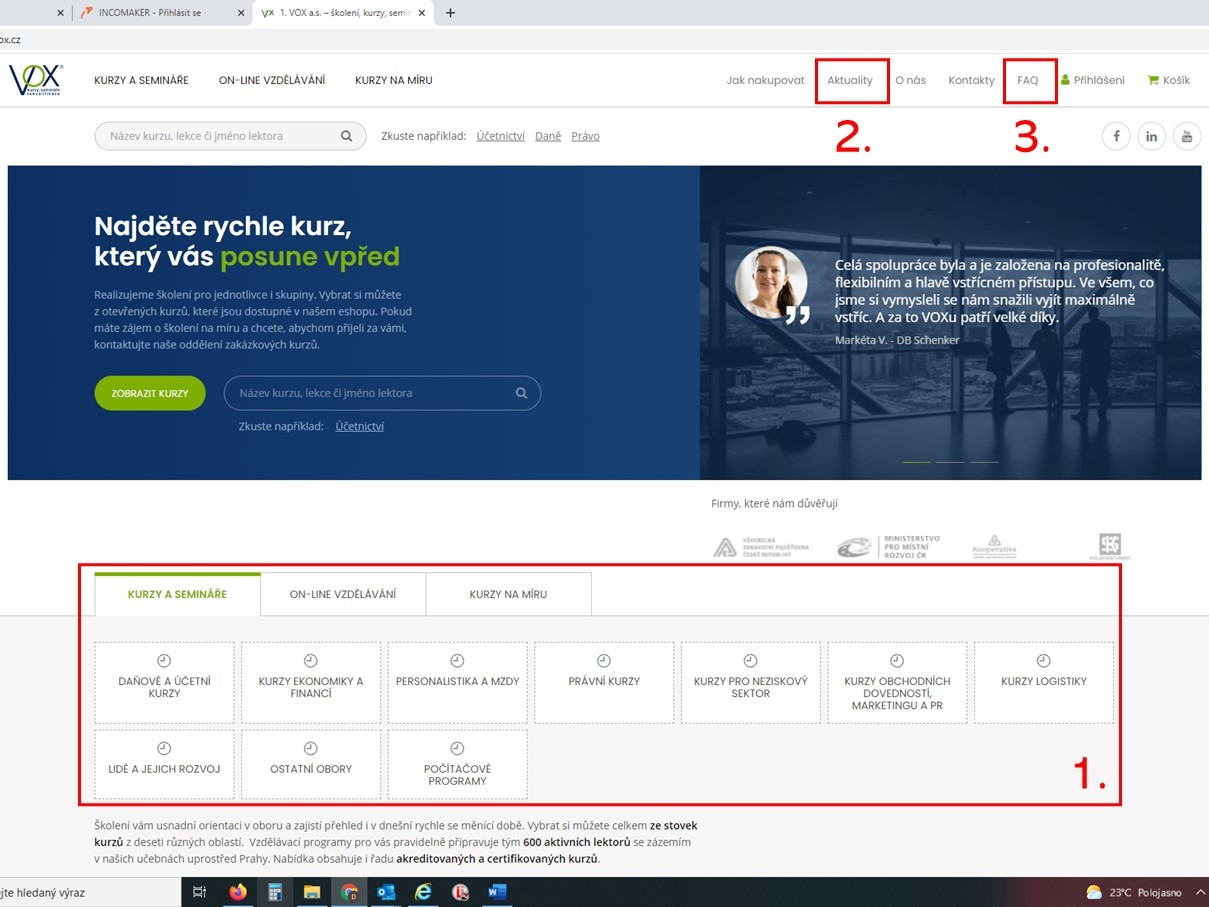Launch Firefox from the taskbar
Screen dimensions: 1209x907
tap(237, 892)
